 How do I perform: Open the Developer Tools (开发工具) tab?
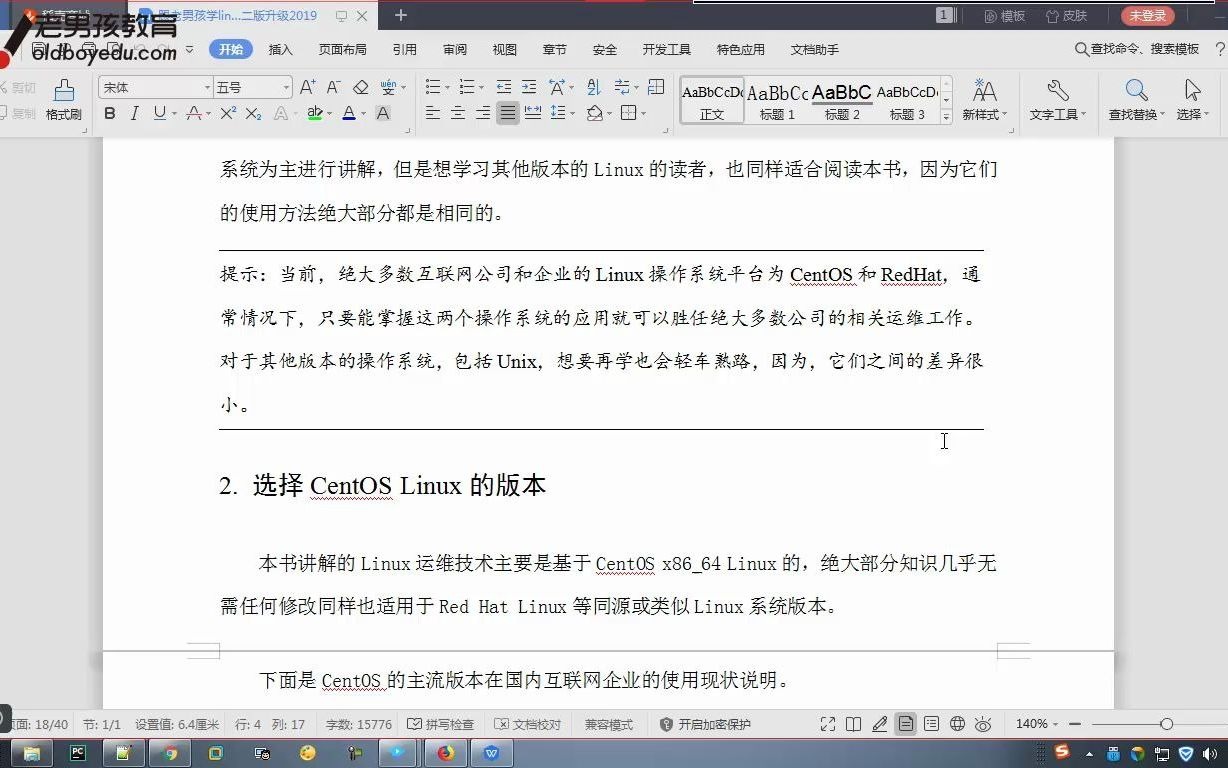point(667,49)
